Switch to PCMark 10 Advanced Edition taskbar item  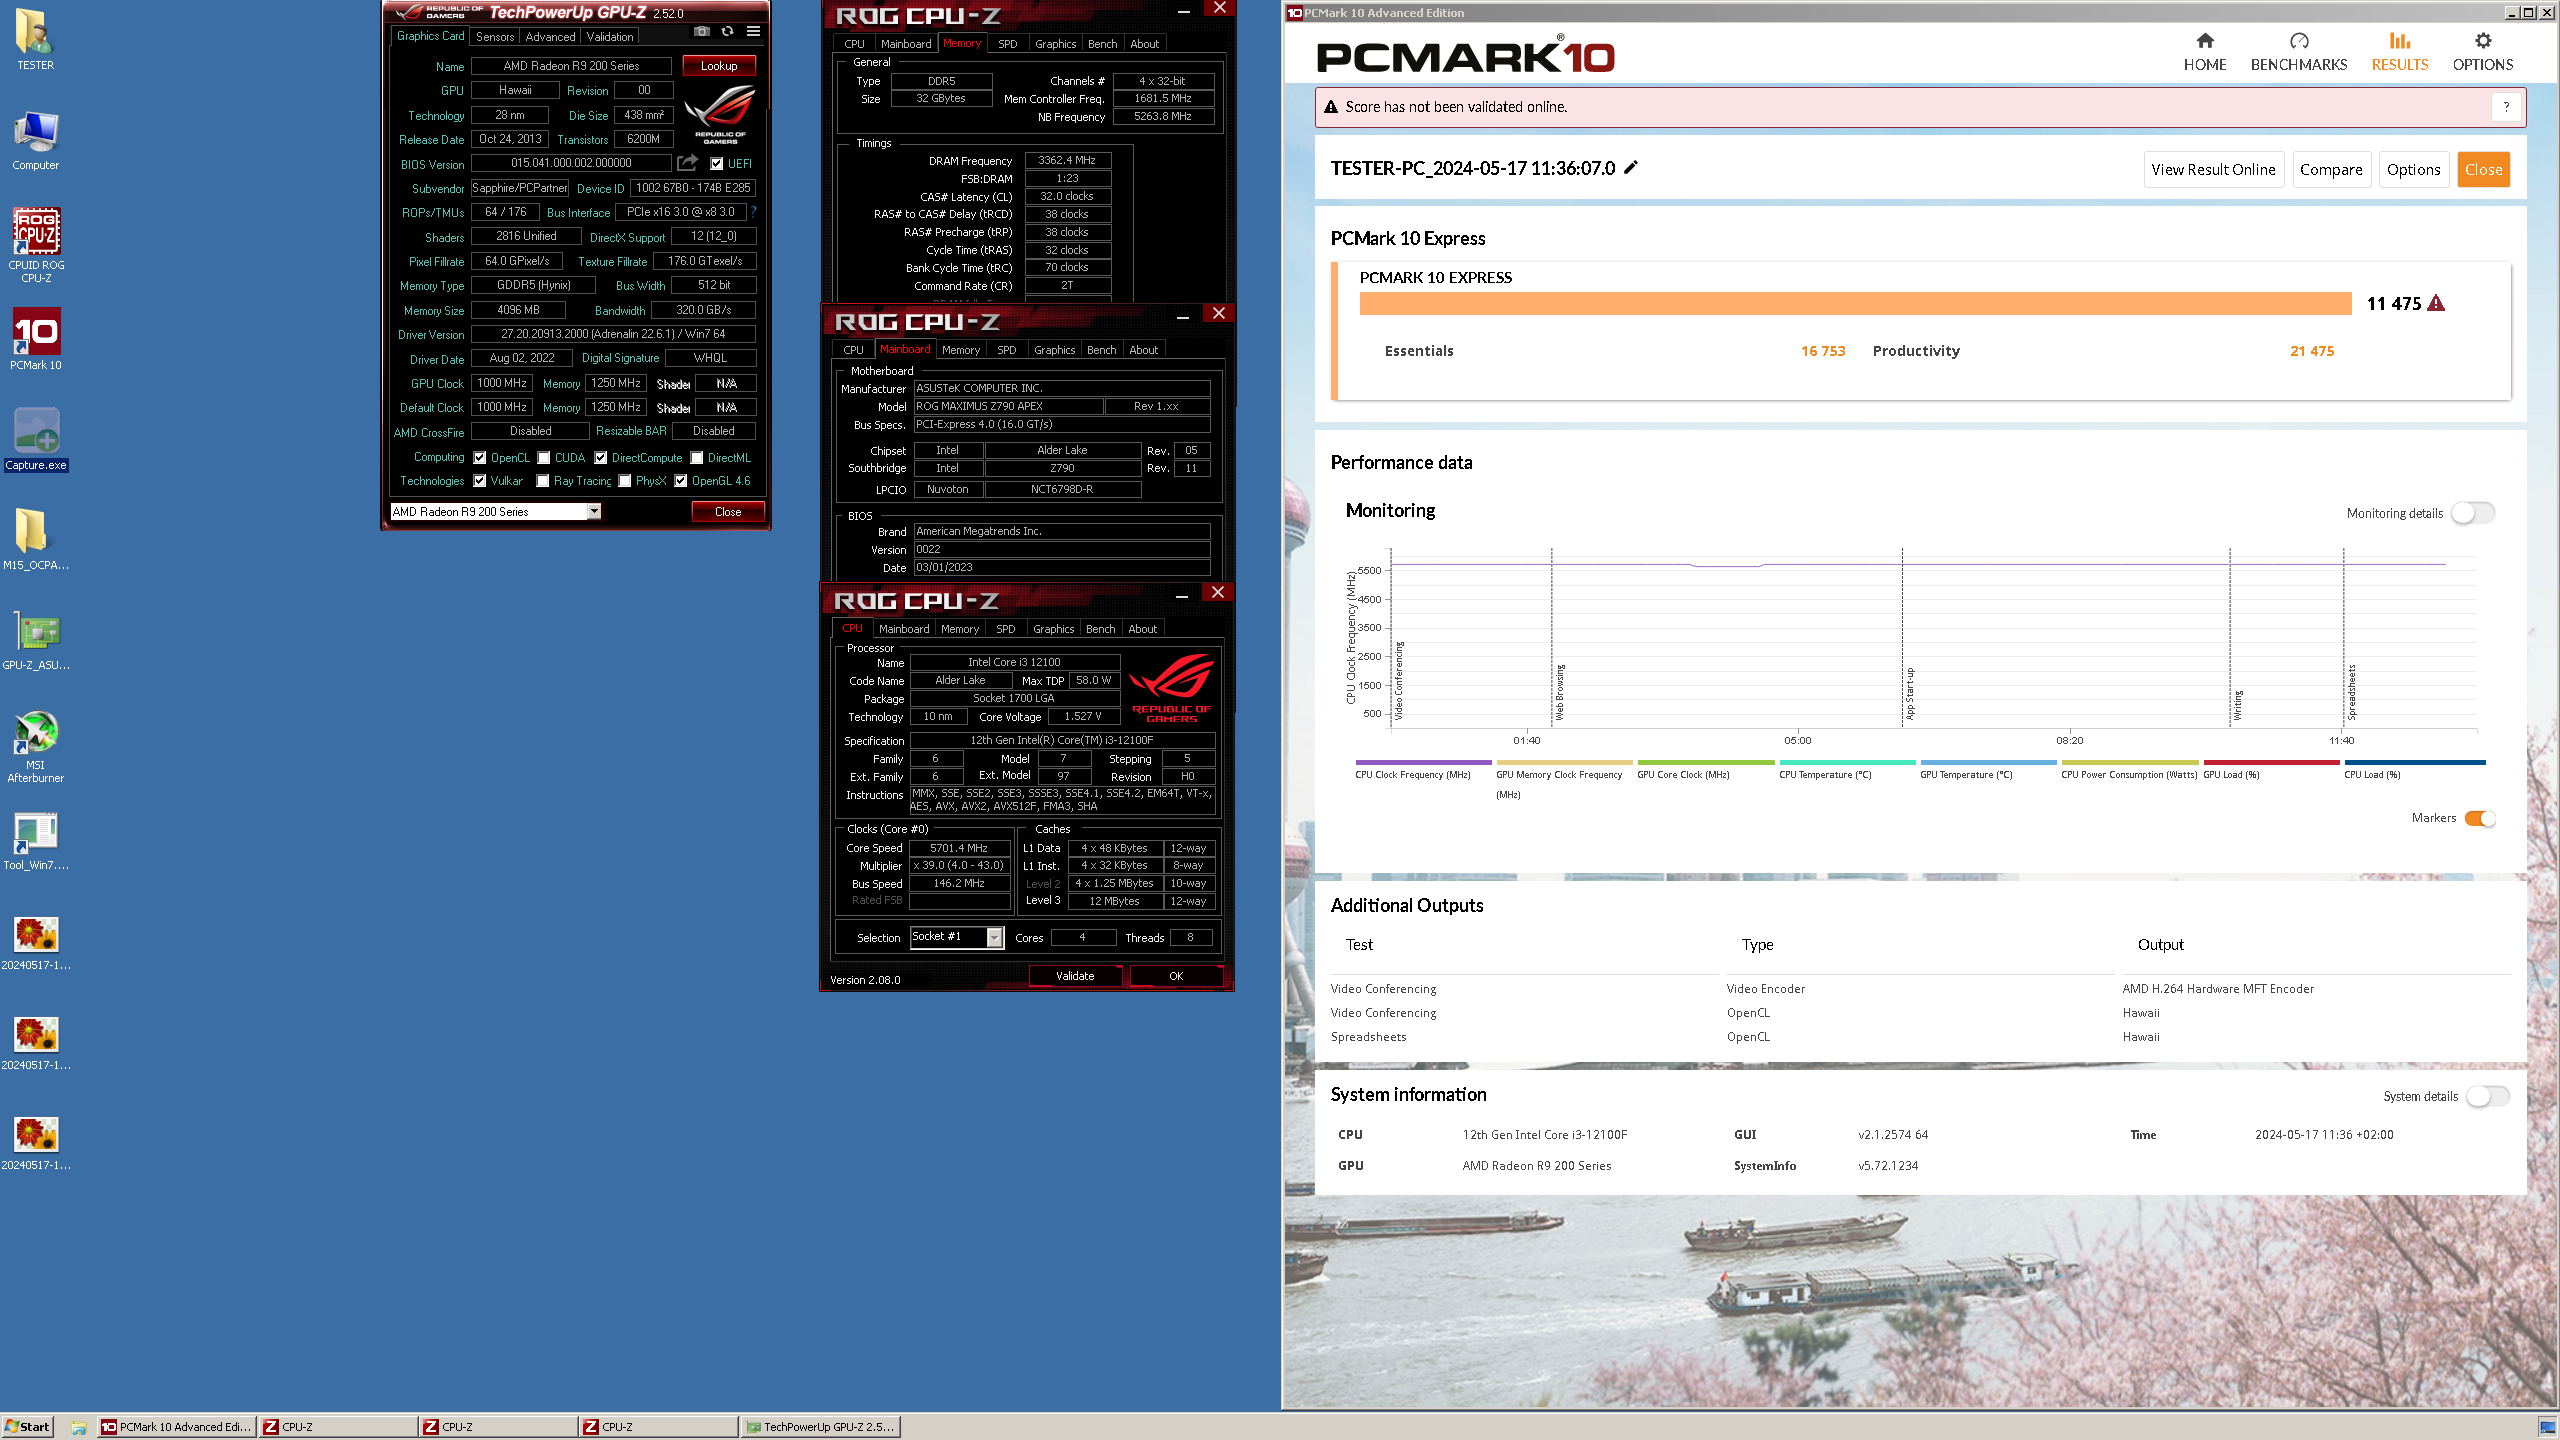(177, 1427)
